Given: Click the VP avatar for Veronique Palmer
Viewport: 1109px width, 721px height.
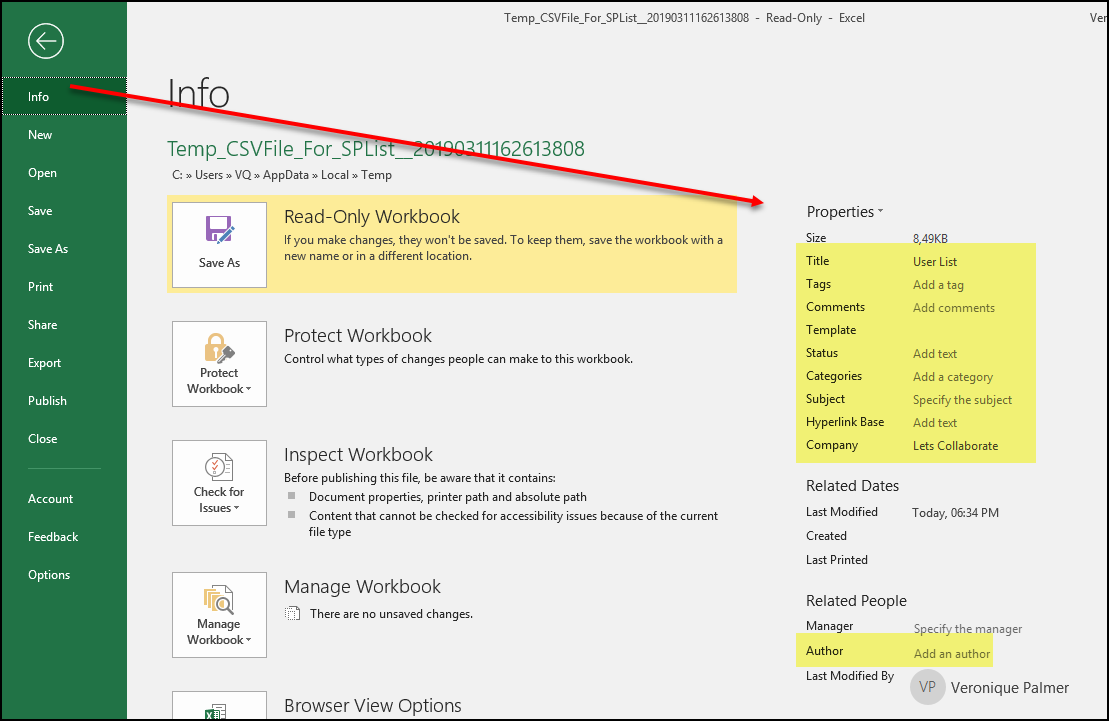Looking at the screenshot, I should [x=927, y=687].
